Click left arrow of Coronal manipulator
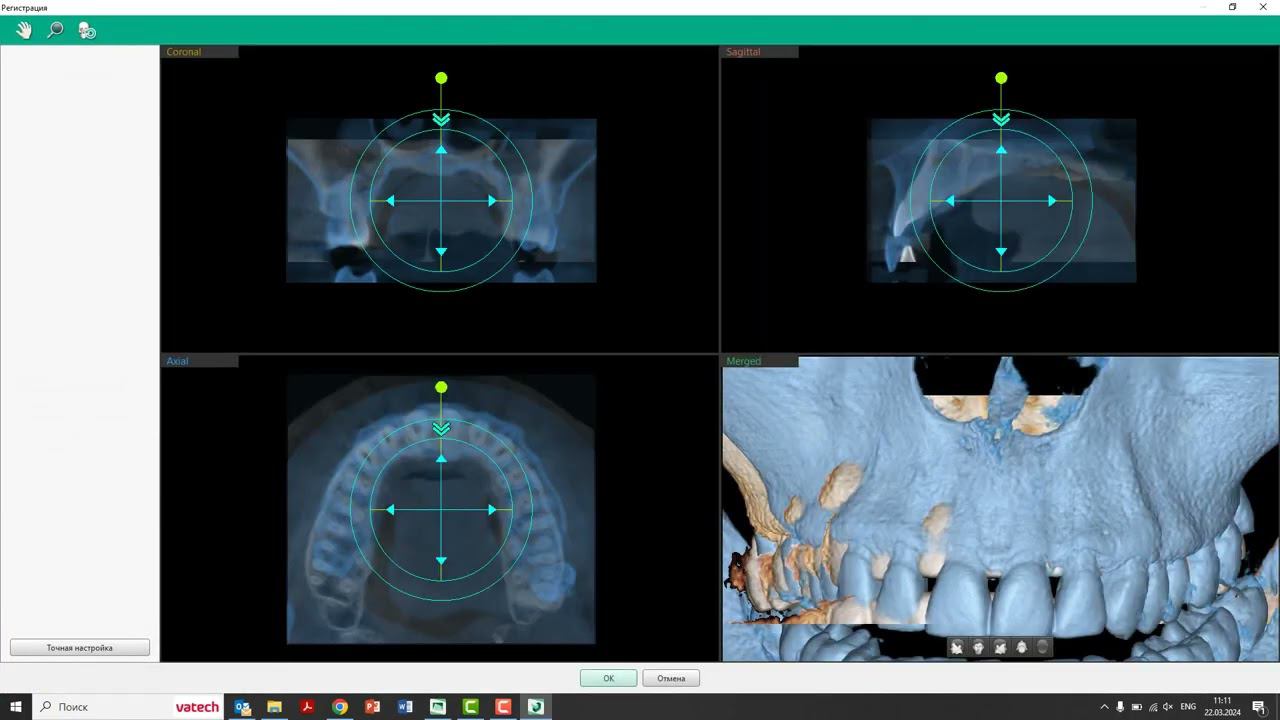1280x720 pixels. click(x=390, y=201)
